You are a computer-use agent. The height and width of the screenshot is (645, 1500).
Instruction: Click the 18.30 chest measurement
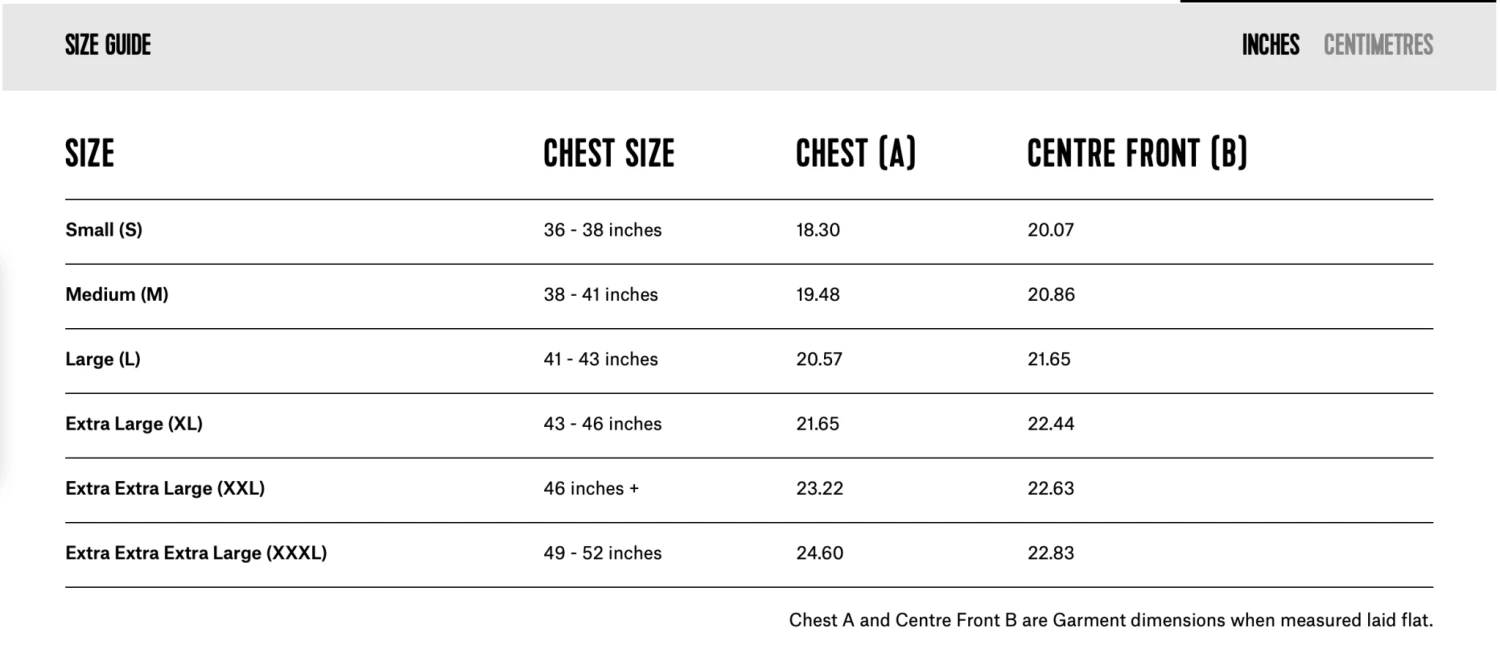pos(818,230)
